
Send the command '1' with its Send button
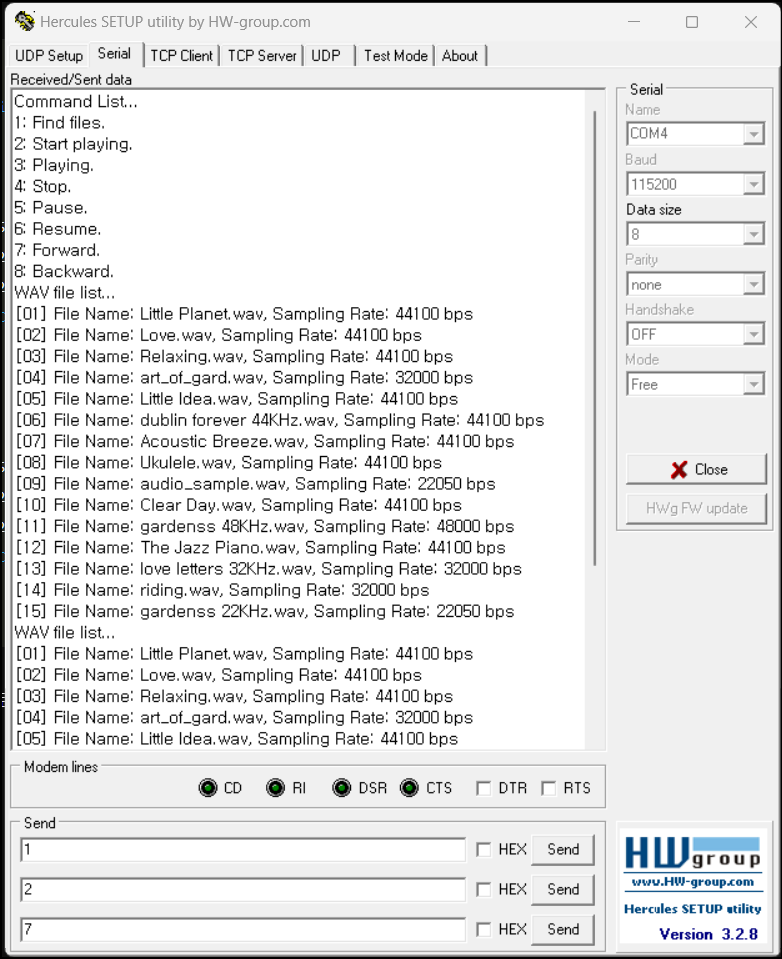tap(563, 850)
